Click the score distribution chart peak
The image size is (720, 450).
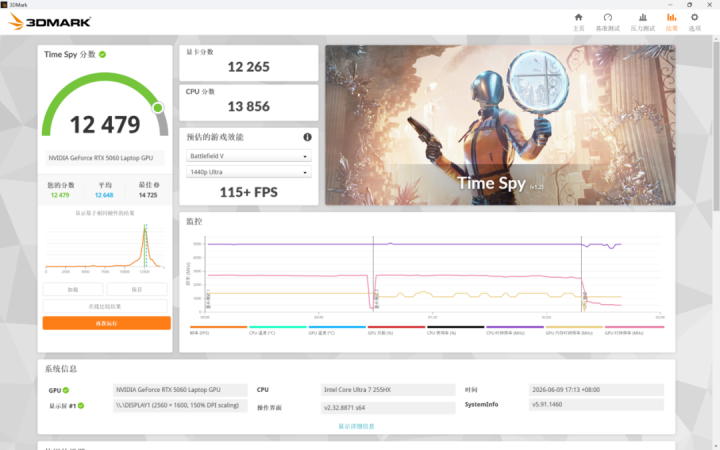145,228
